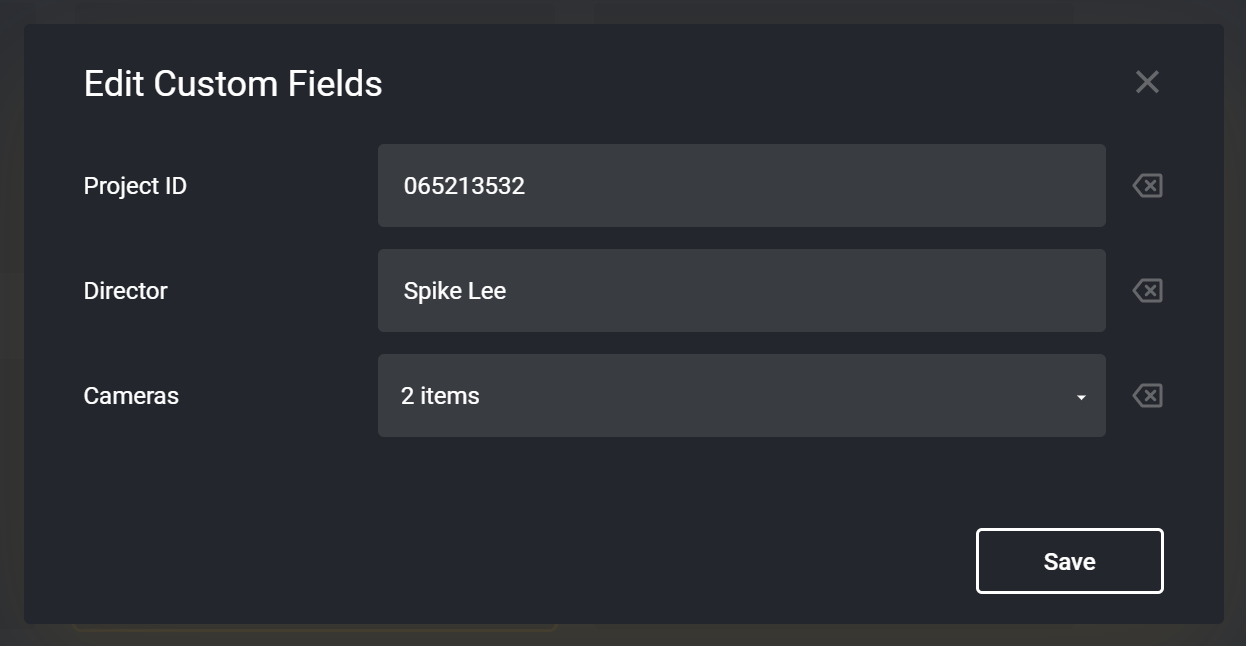Screen dimensions: 1246x646
Task: Click the Edit Custom Fields title
Action: pos(233,83)
